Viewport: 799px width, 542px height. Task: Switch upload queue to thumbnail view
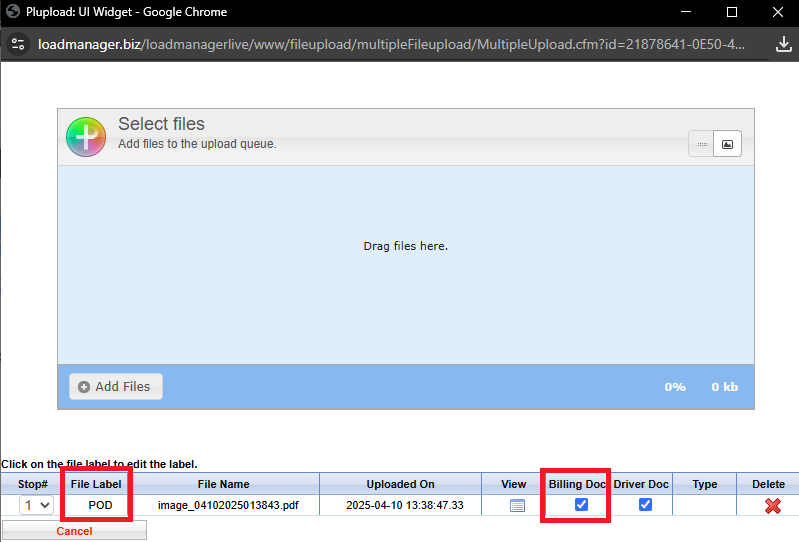pos(728,144)
